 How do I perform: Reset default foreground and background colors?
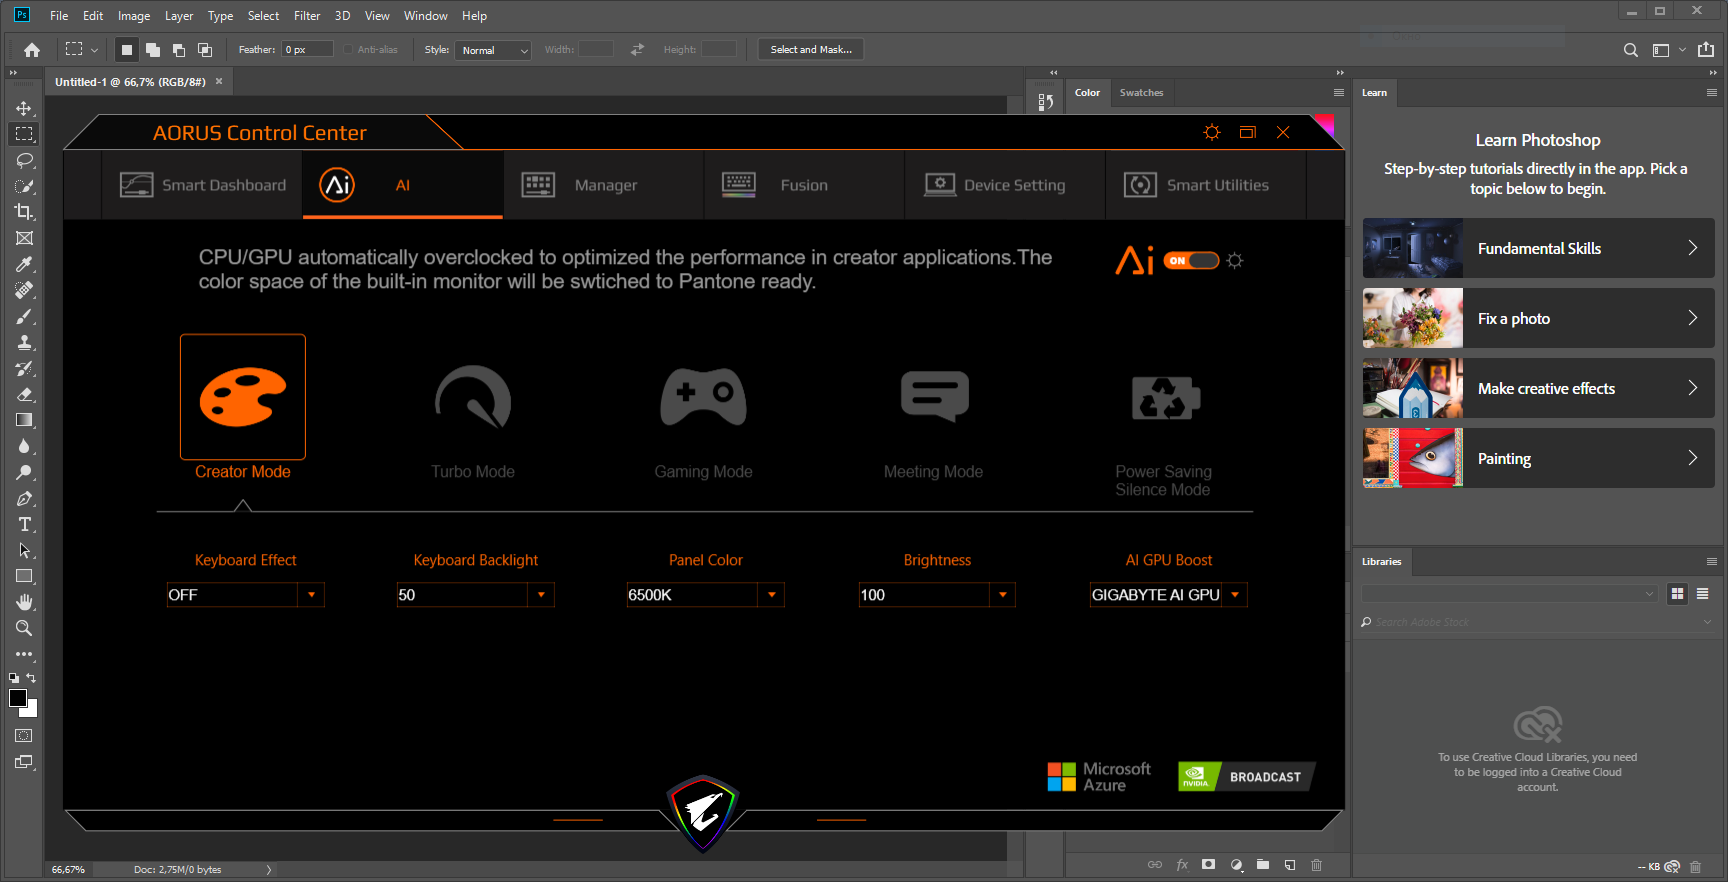[14, 678]
